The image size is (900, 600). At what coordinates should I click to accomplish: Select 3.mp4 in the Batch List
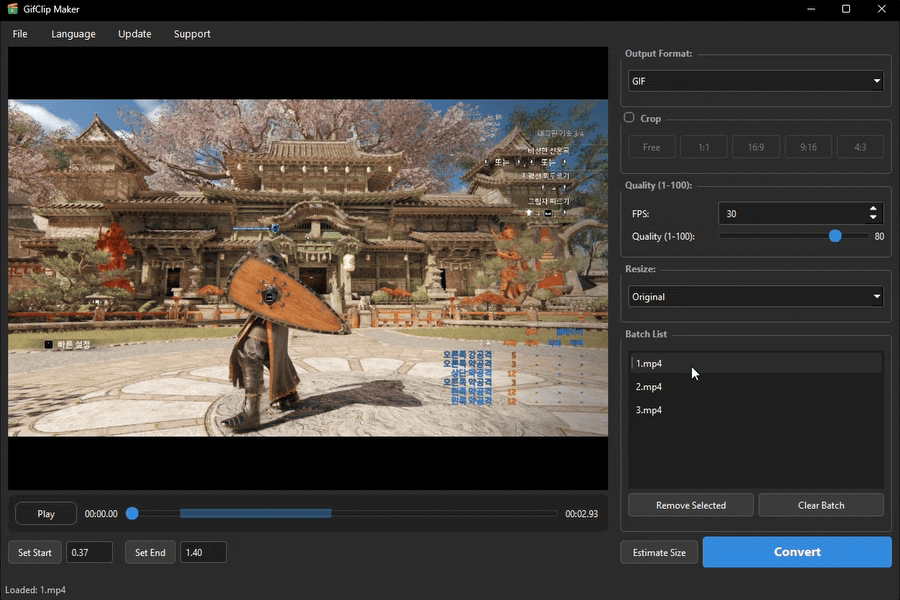[x=755, y=410]
